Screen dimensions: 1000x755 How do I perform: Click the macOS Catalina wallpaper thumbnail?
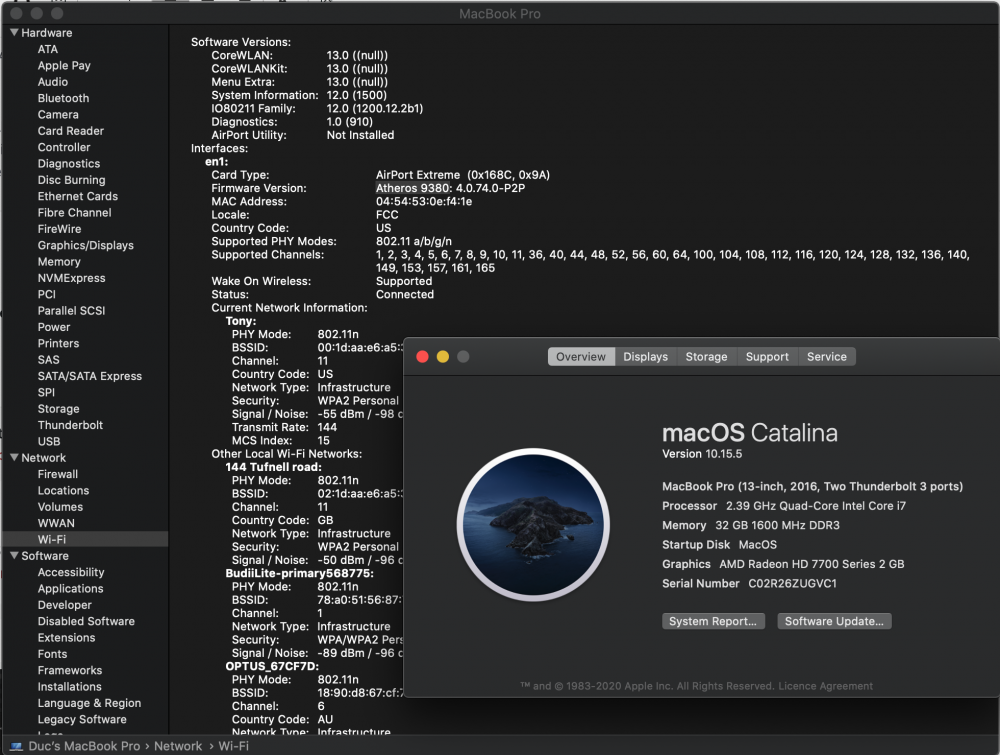[x=534, y=522]
